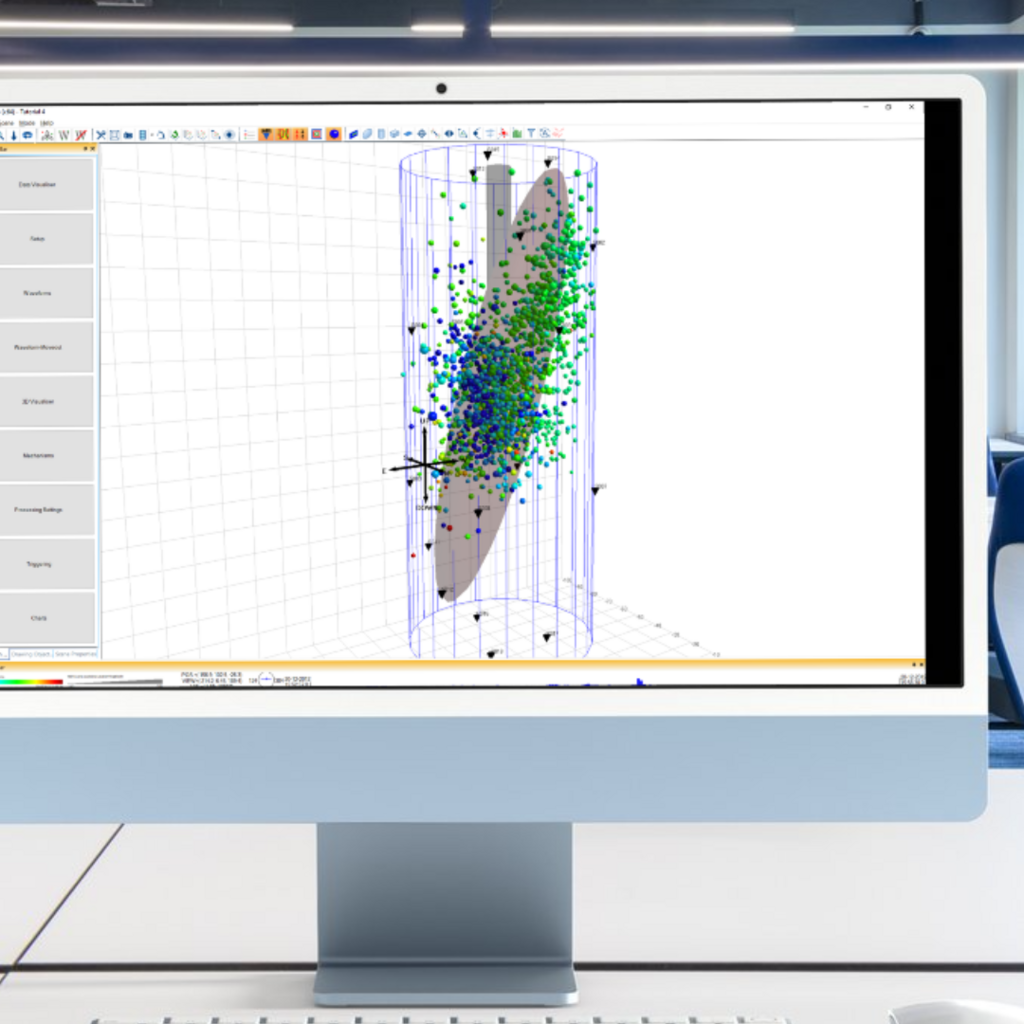The height and width of the screenshot is (1024, 1024).
Task: Click the red W waveform toolbar icon
Action: 80,135
